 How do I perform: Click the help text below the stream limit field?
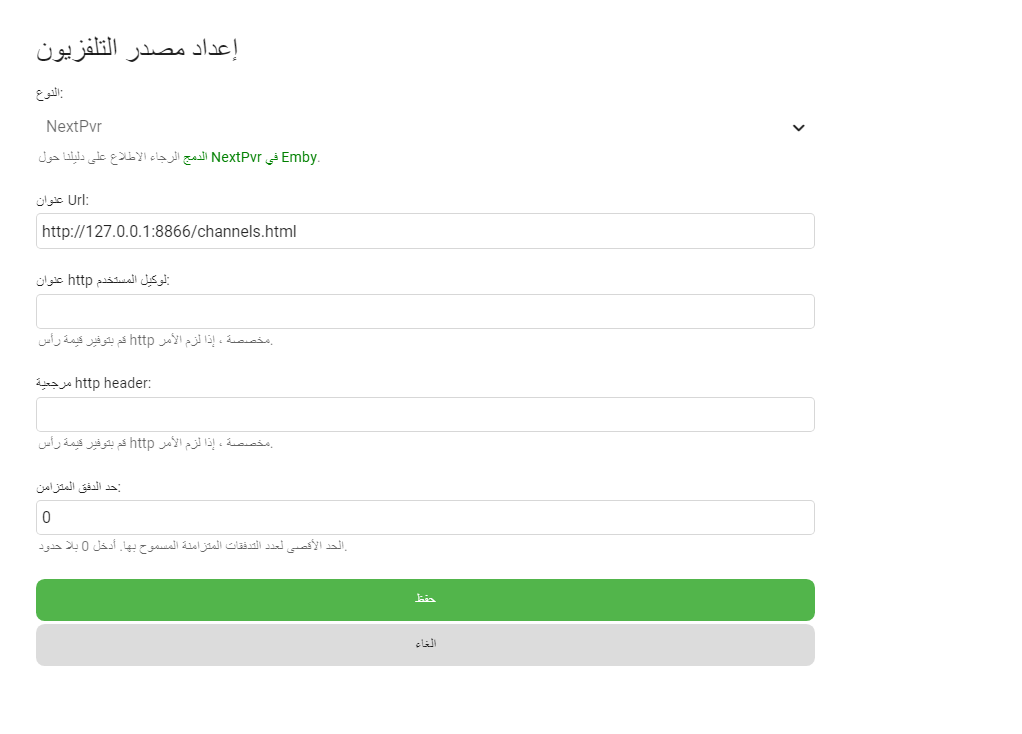tap(193, 546)
